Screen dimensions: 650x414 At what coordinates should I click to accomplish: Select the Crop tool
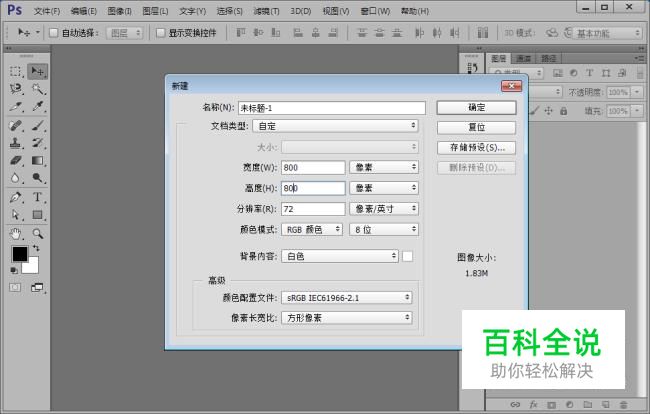pos(15,107)
